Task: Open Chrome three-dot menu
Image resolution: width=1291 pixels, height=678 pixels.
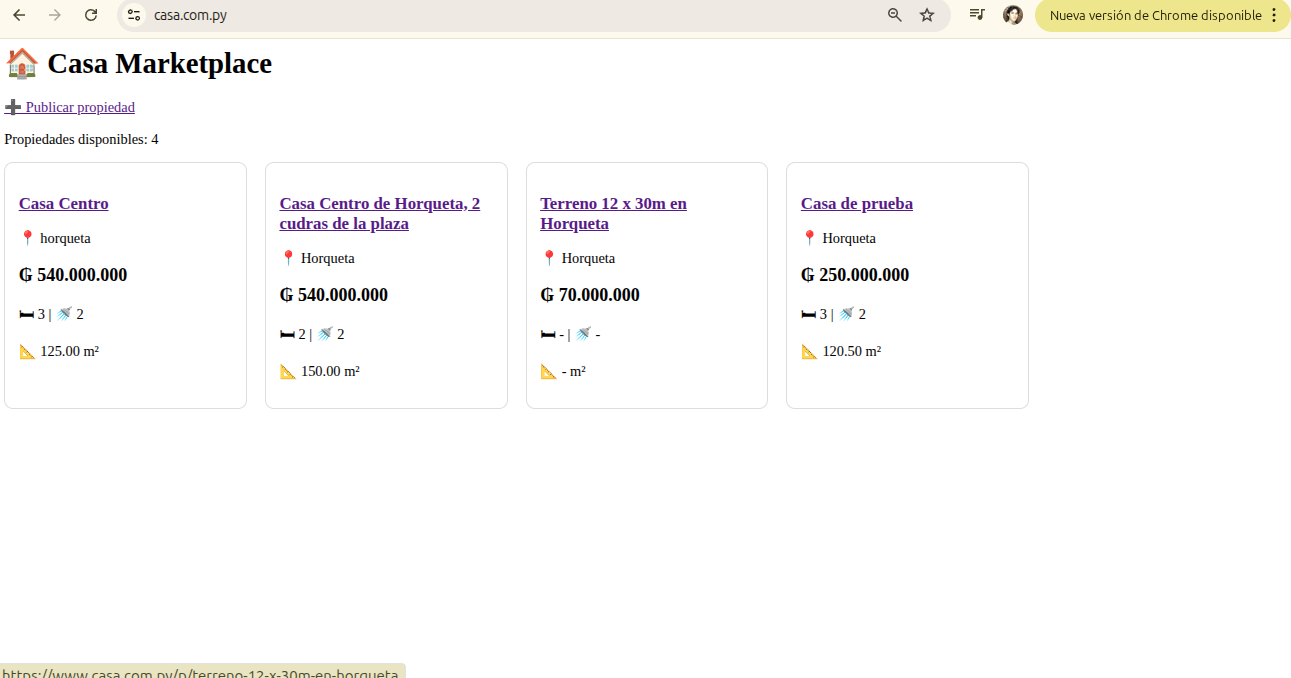Action: [x=1273, y=15]
